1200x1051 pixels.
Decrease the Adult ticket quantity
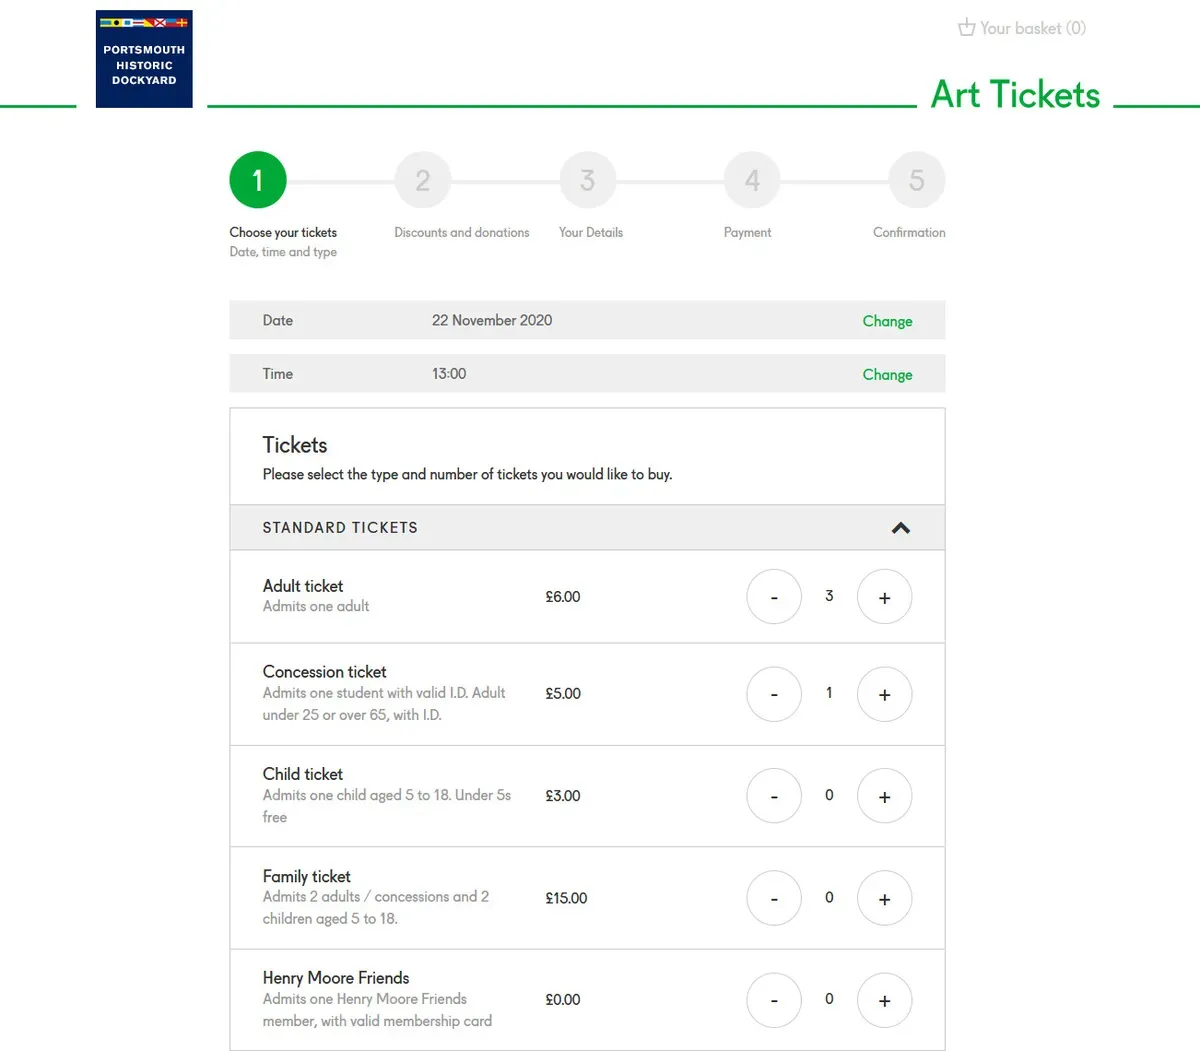pyautogui.click(x=773, y=596)
